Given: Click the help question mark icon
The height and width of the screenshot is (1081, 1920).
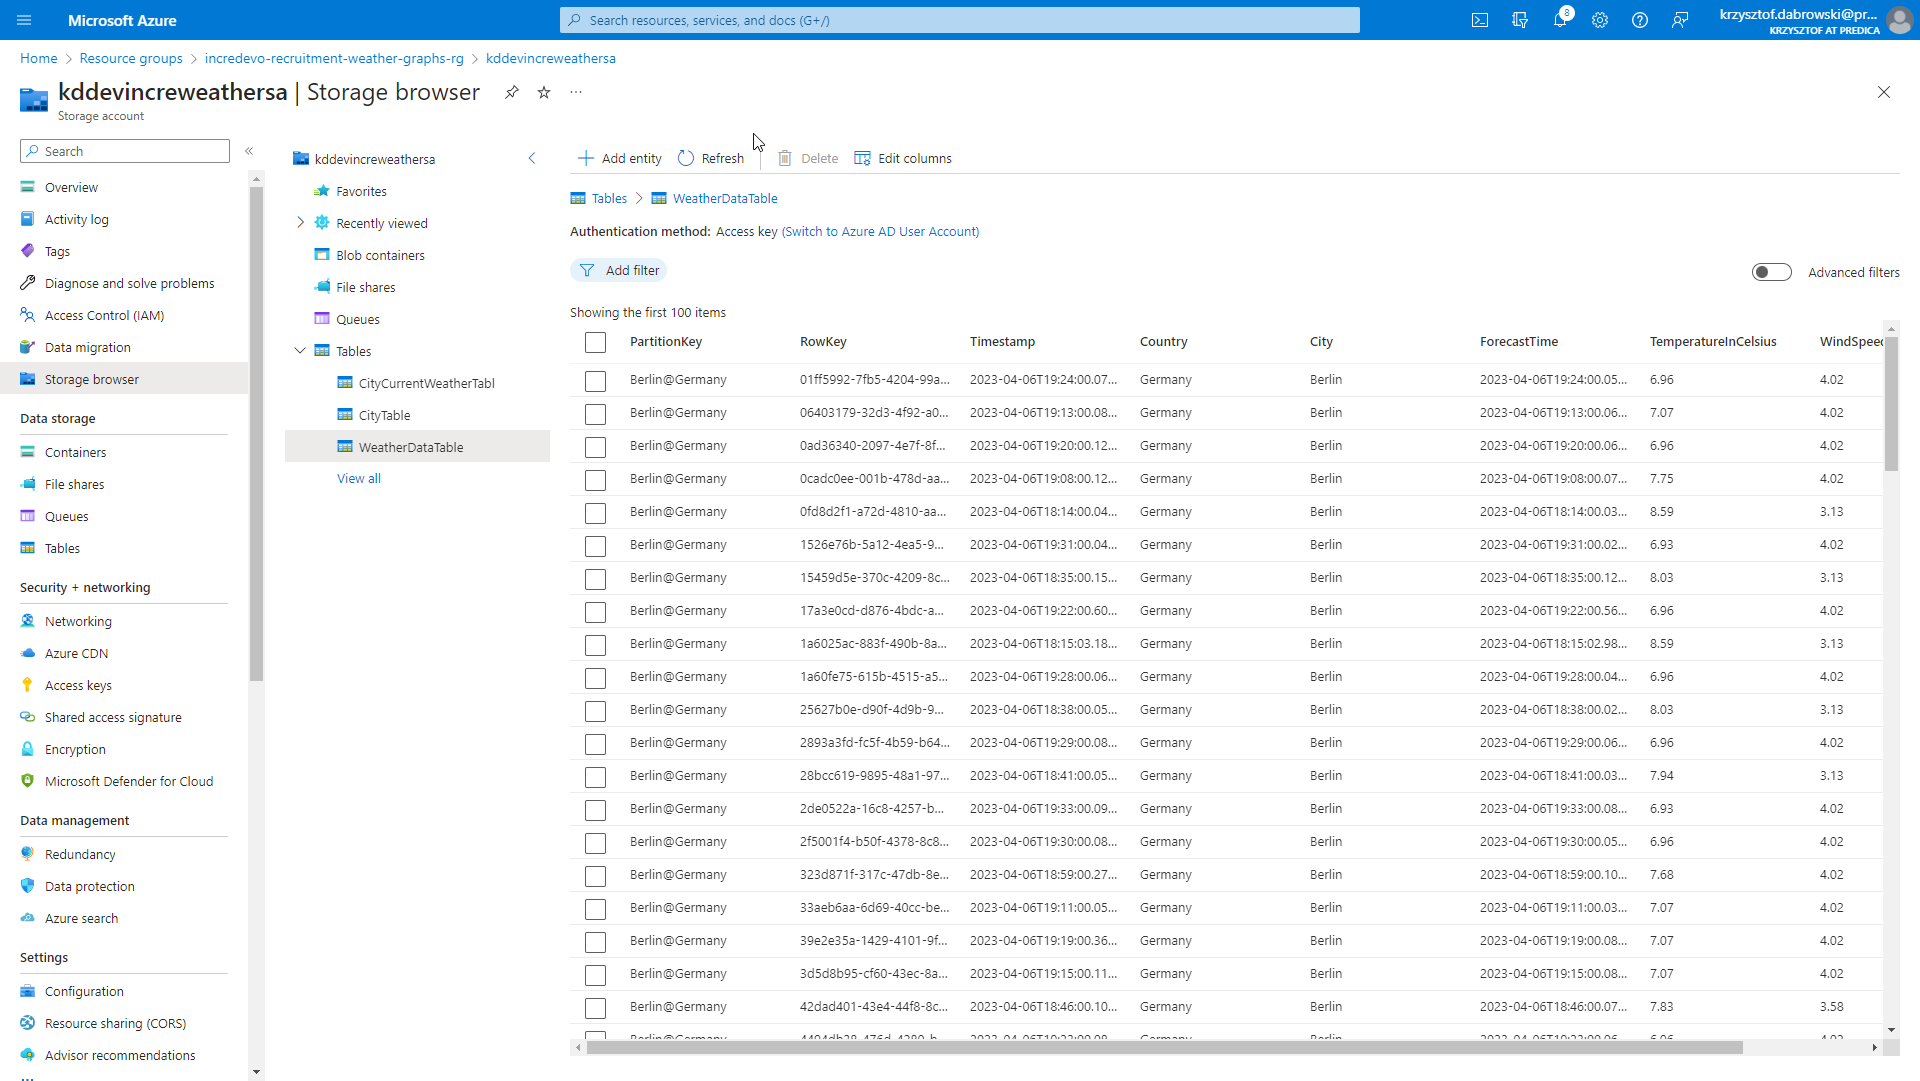Looking at the screenshot, I should [x=1640, y=20].
